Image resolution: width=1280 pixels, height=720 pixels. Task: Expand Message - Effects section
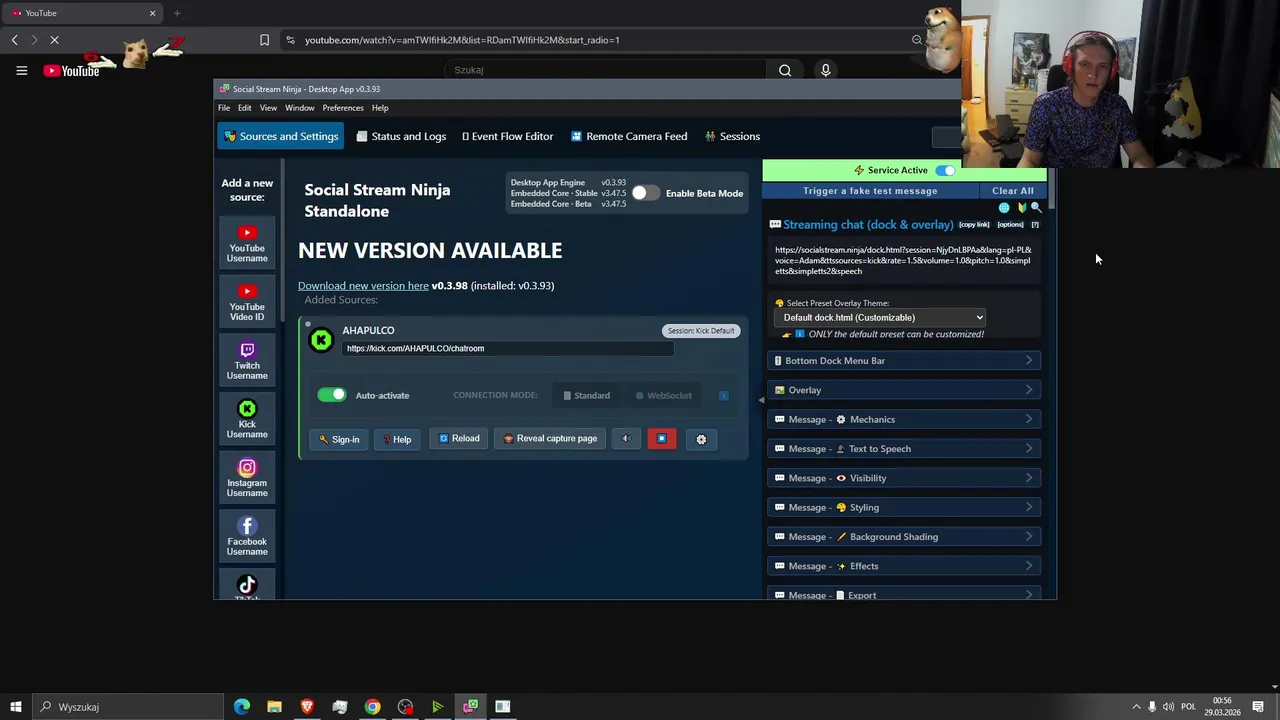[x=904, y=566]
